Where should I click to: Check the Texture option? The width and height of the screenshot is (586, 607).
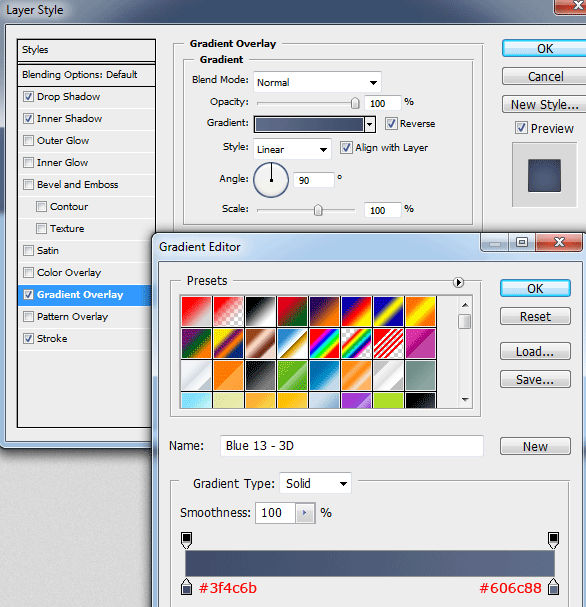(41, 229)
